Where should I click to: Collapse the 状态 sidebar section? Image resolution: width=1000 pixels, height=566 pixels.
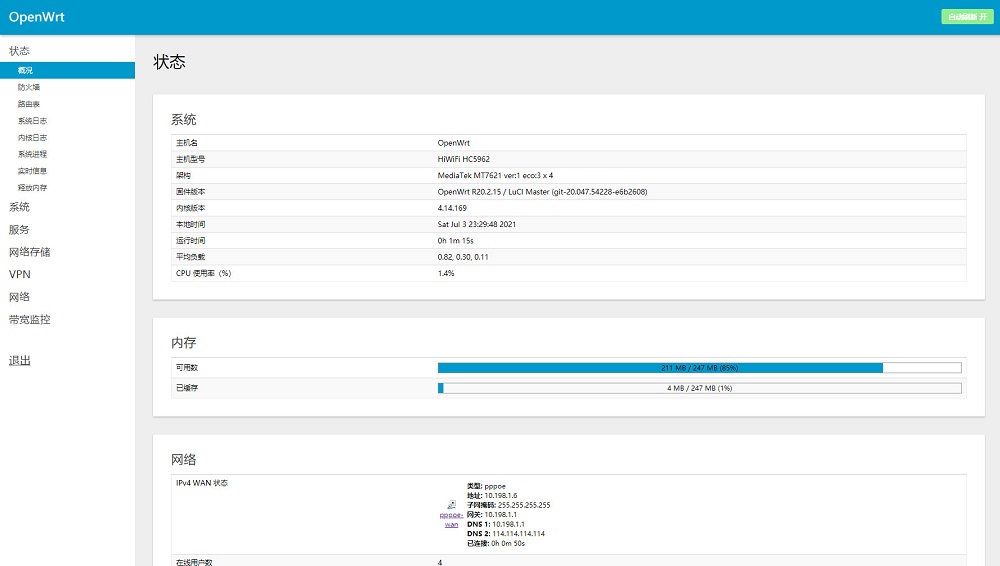click(19, 51)
